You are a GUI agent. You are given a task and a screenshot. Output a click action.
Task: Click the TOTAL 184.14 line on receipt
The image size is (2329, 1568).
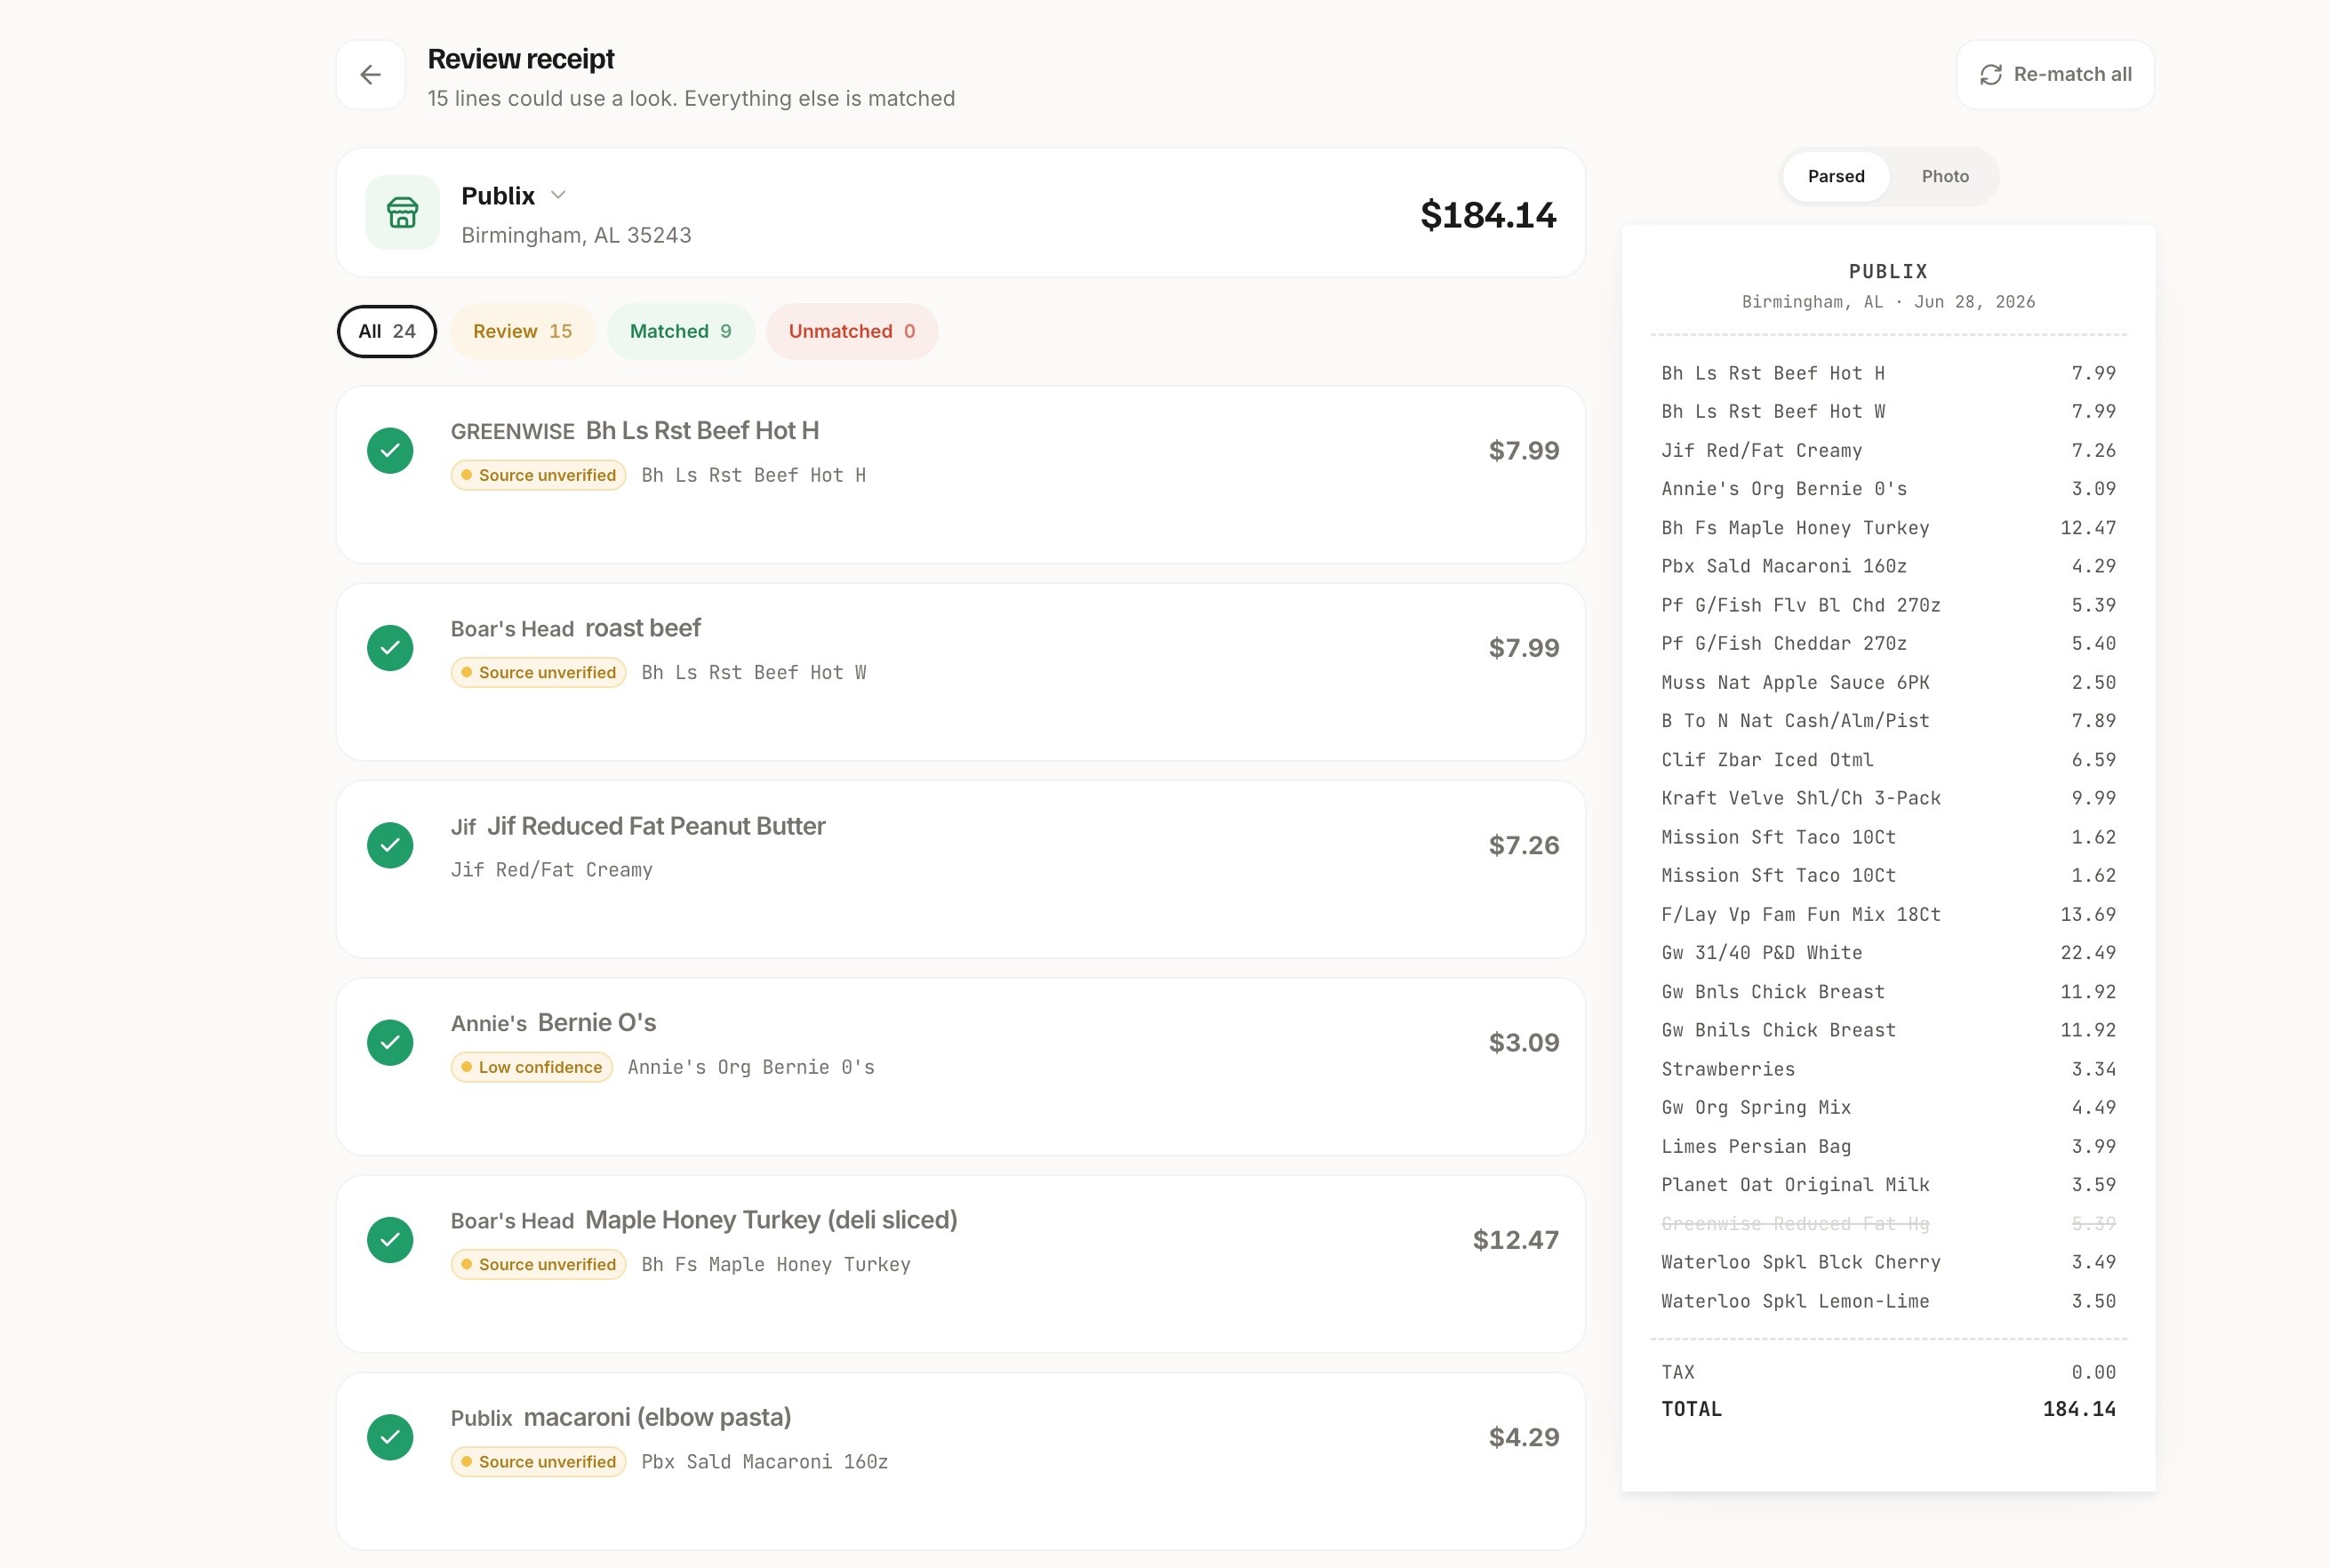1887,1409
